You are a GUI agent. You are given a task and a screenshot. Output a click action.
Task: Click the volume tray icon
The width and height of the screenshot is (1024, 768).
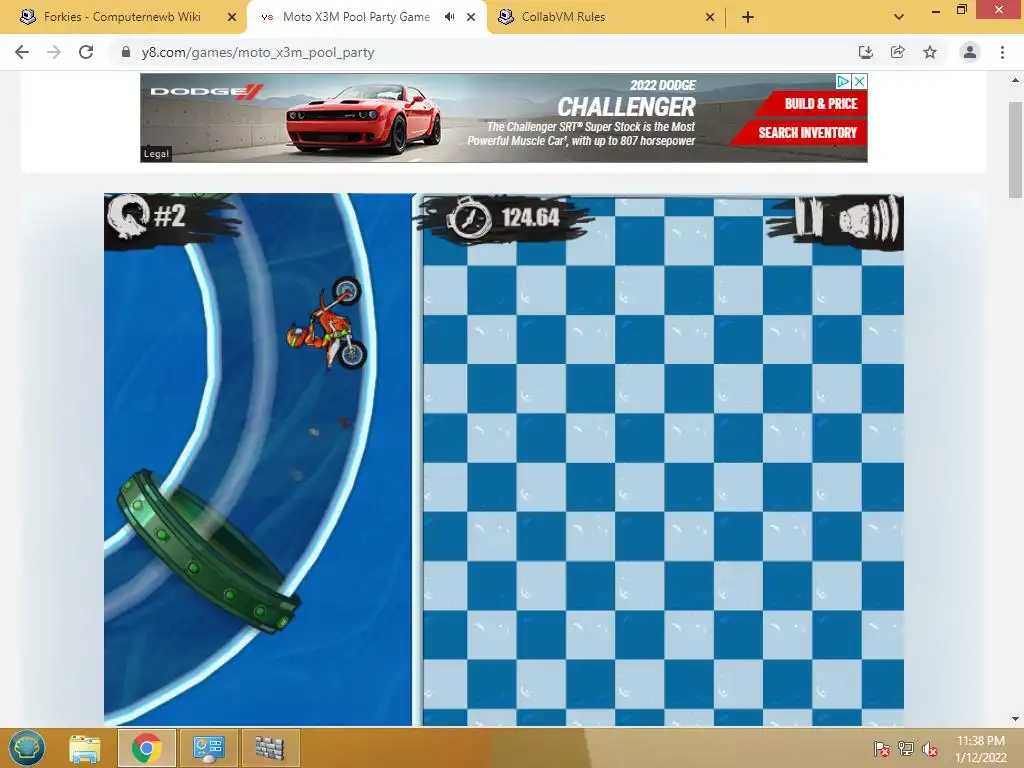930,749
